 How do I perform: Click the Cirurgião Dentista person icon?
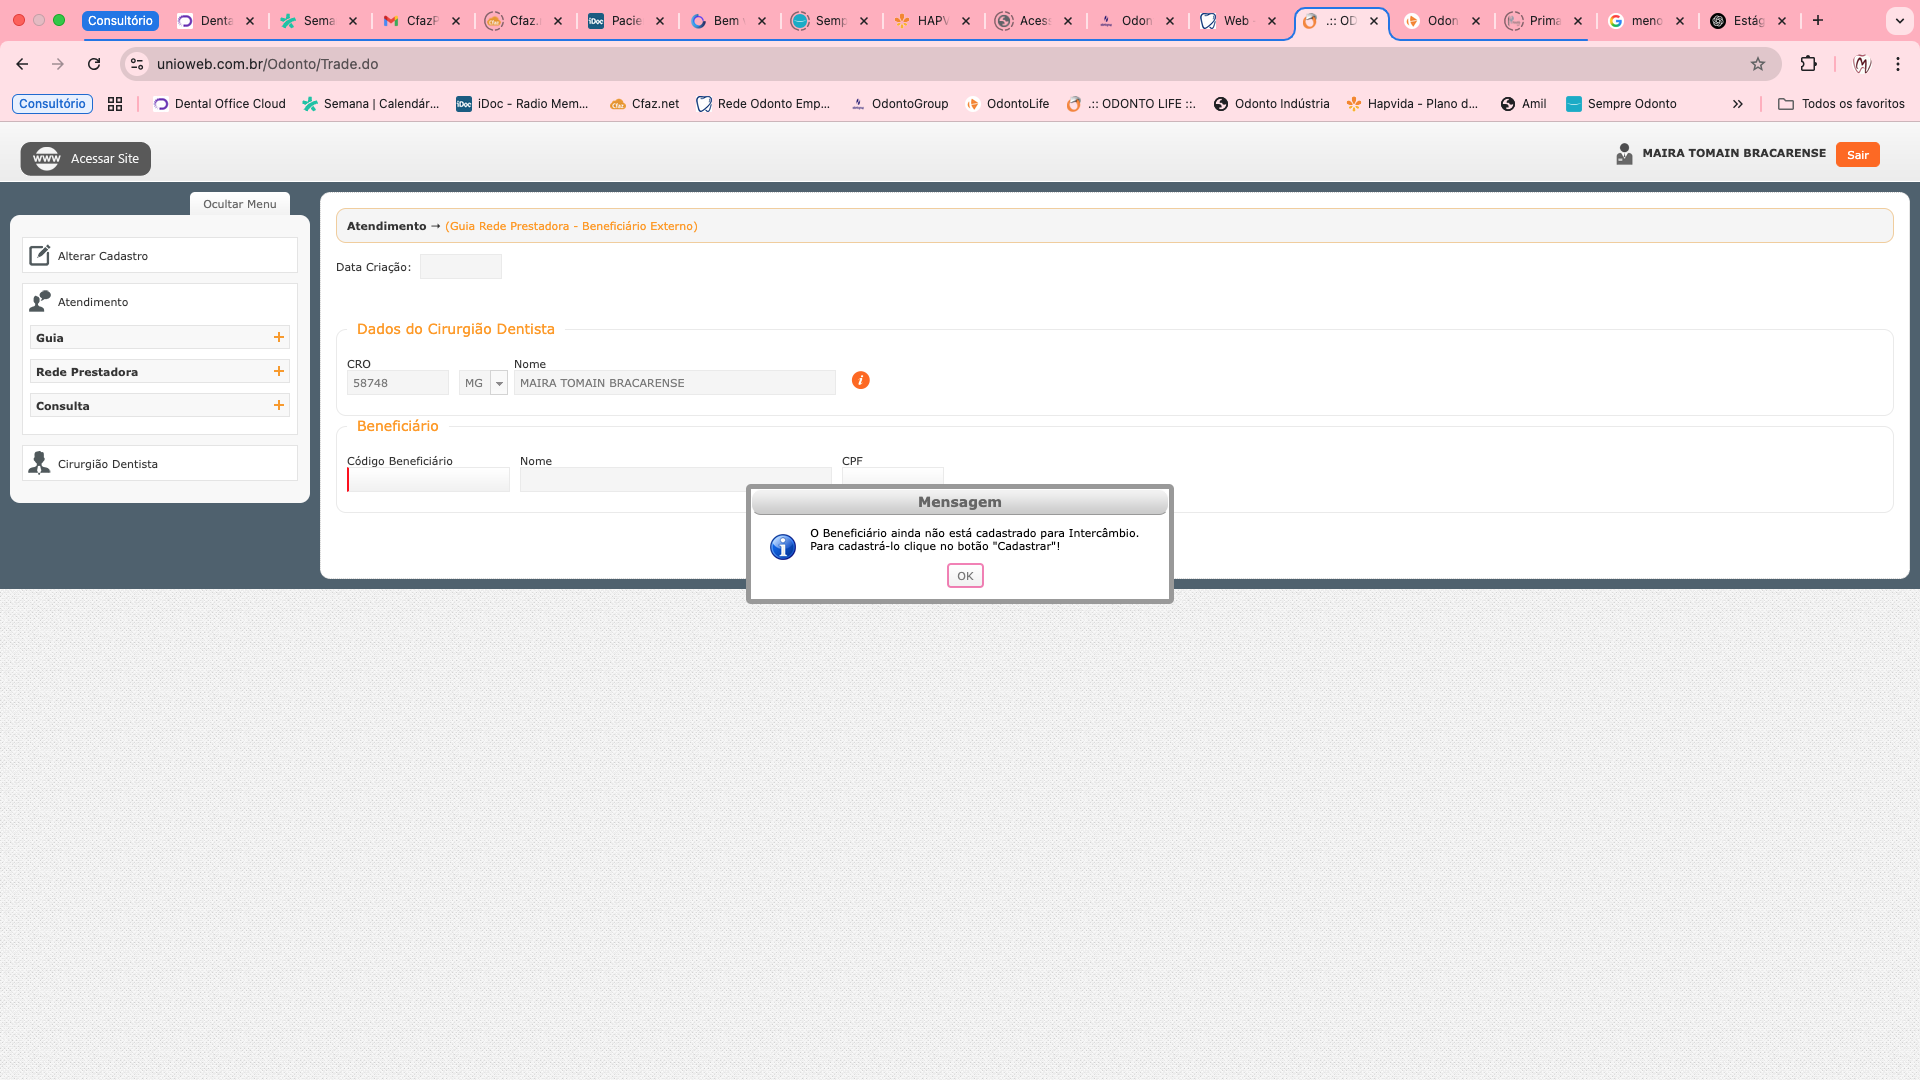(x=39, y=463)
